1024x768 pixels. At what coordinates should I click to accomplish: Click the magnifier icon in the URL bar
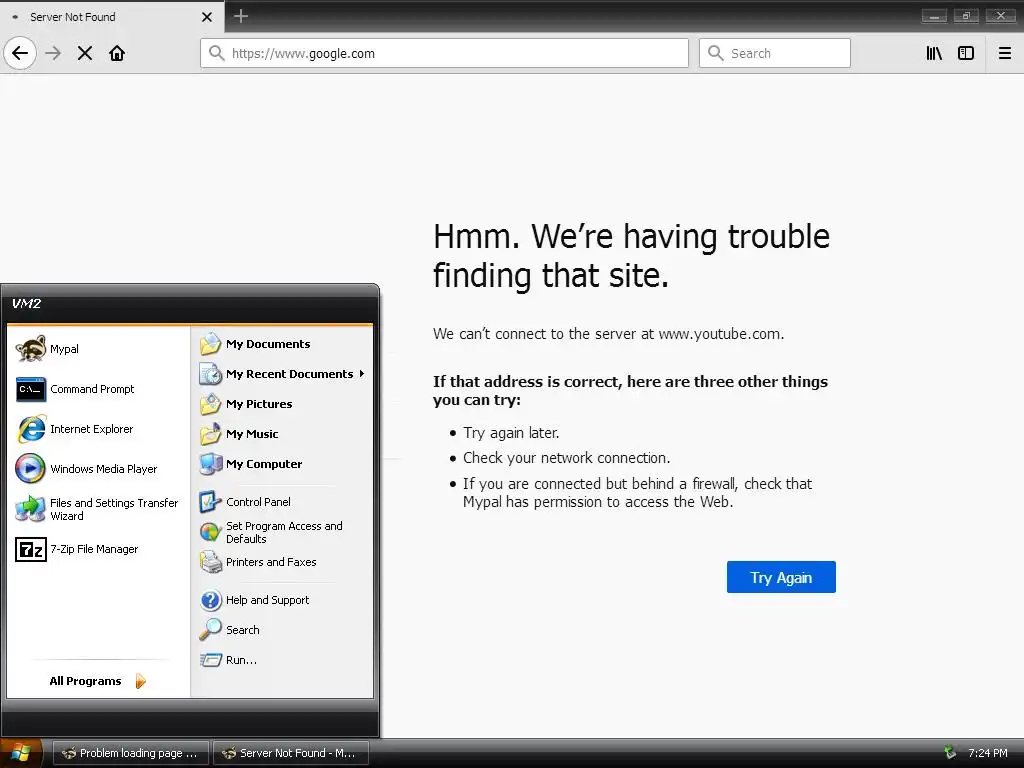[x=217, y=53]
